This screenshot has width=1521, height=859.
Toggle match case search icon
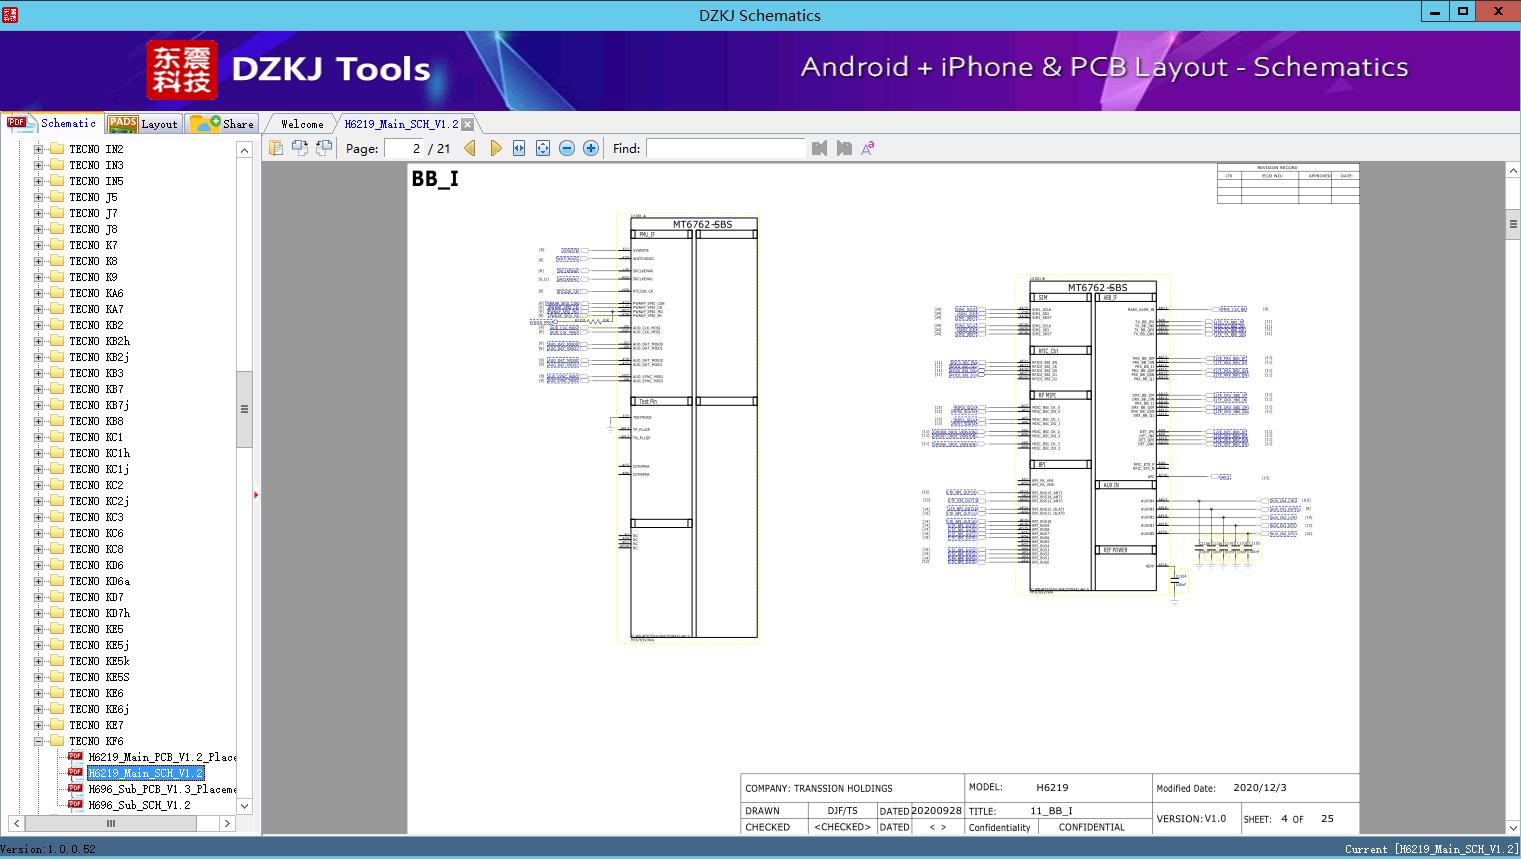tap(868, 148)
